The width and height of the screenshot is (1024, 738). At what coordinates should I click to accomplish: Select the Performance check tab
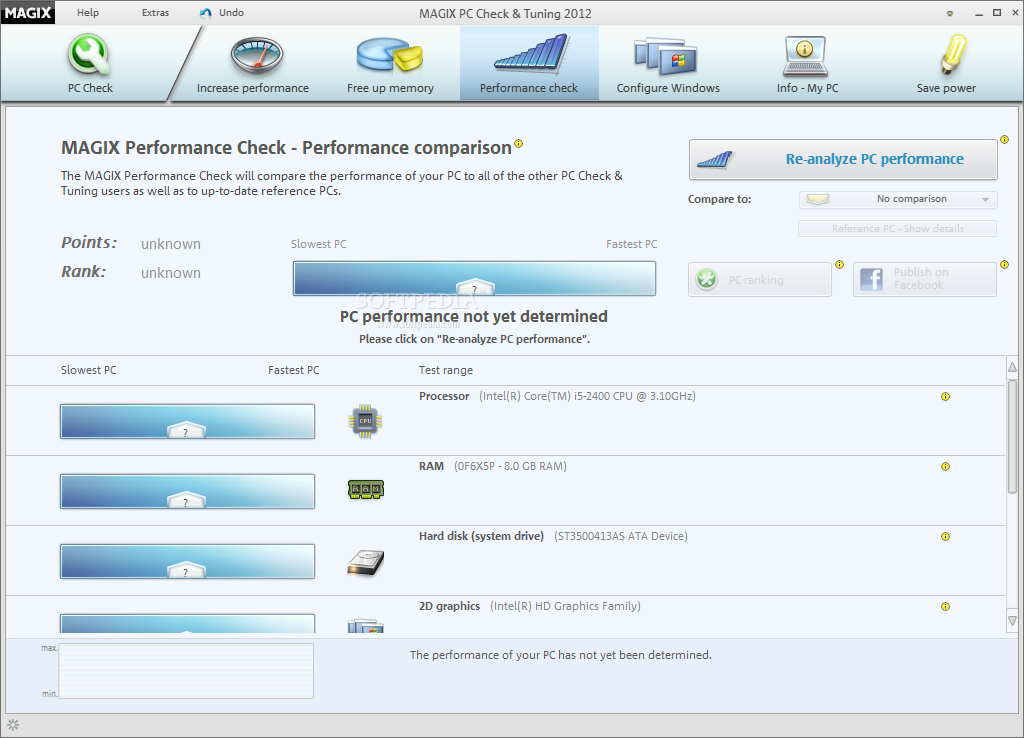529,63
